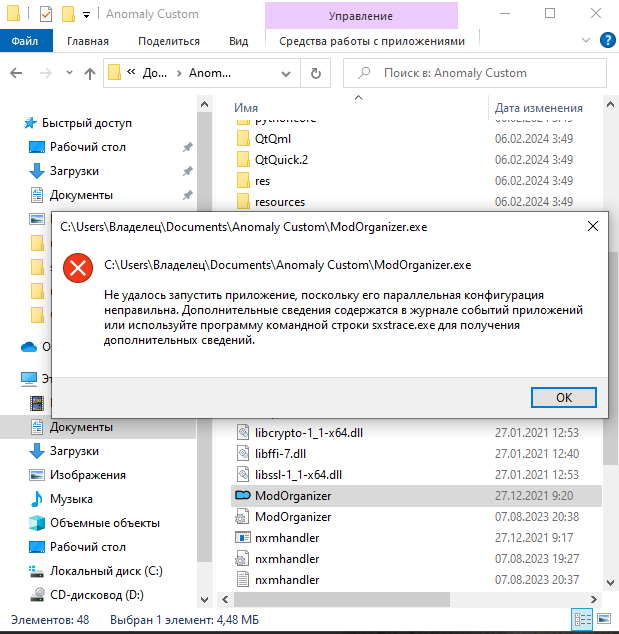Switch to the Поделиться ribbon tab
Screen dimensions: 619x634
pos(169,41)
